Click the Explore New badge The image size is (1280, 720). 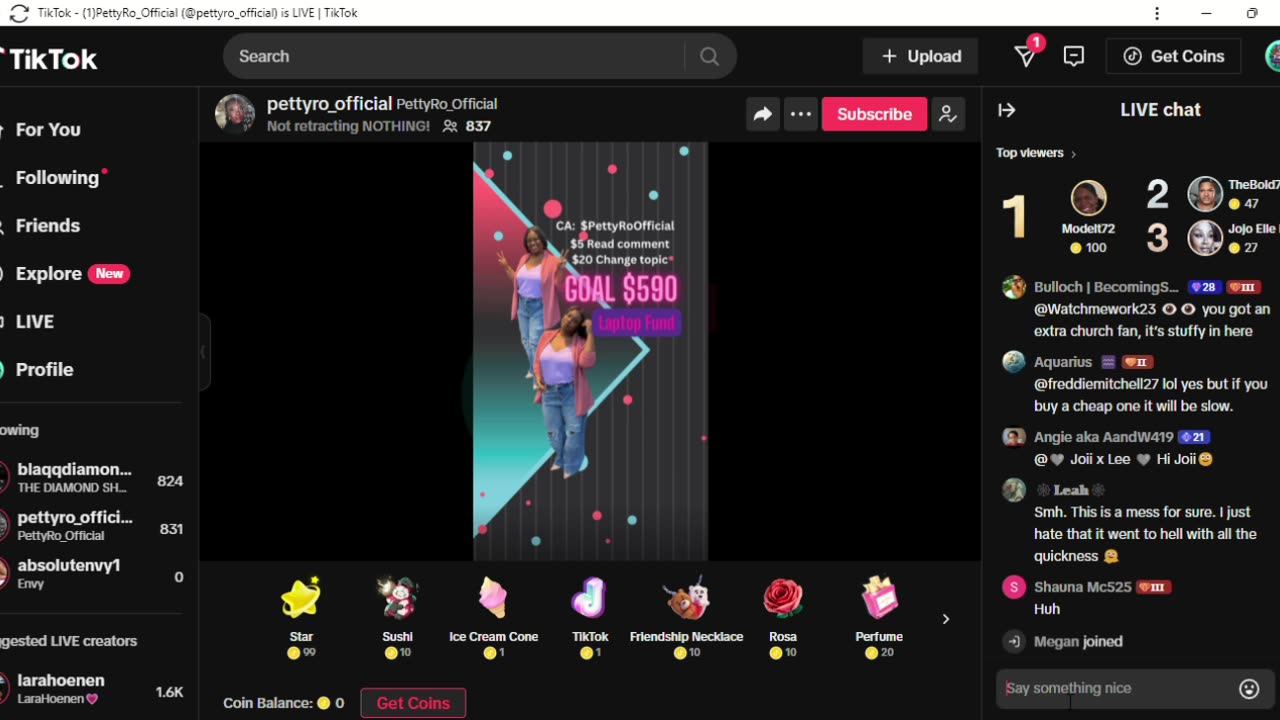coord(109,274)
